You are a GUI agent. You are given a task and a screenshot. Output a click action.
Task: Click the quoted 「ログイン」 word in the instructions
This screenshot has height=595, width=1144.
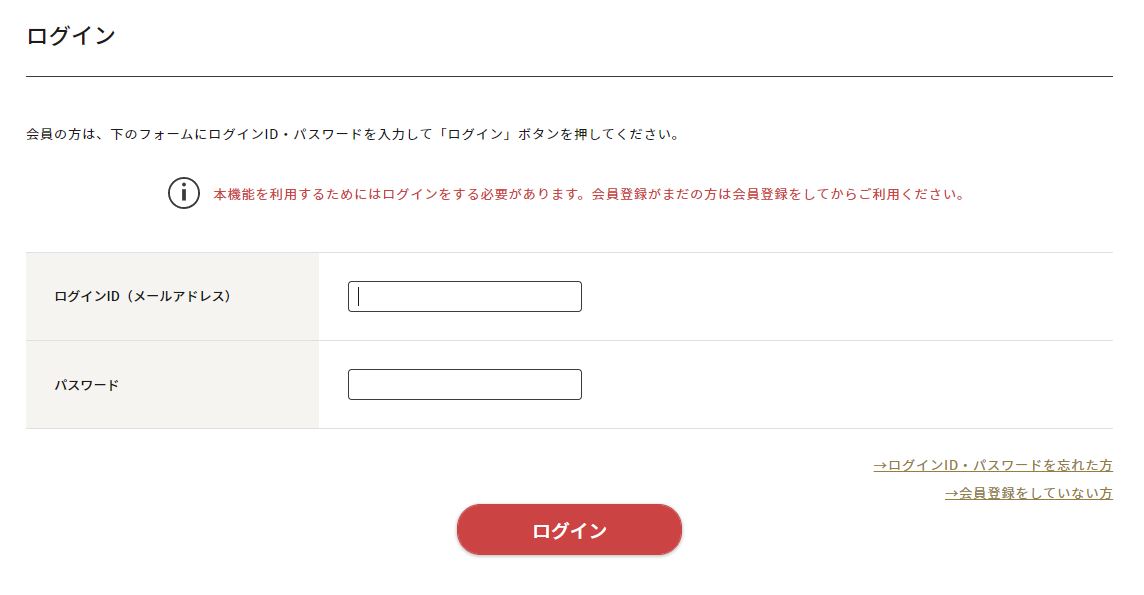pyautogui.click(x=476, y=134)
